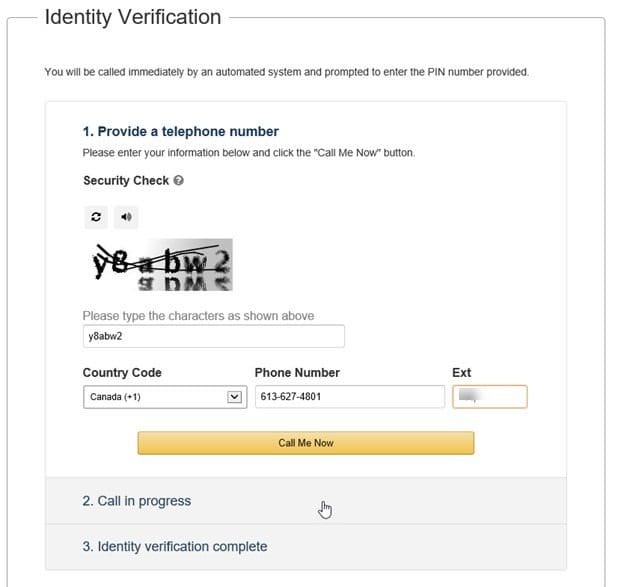Screen dimensions: 624x587
Task: Select the 1. Provide a telephone number heading
Action: [x=181, y=132]
